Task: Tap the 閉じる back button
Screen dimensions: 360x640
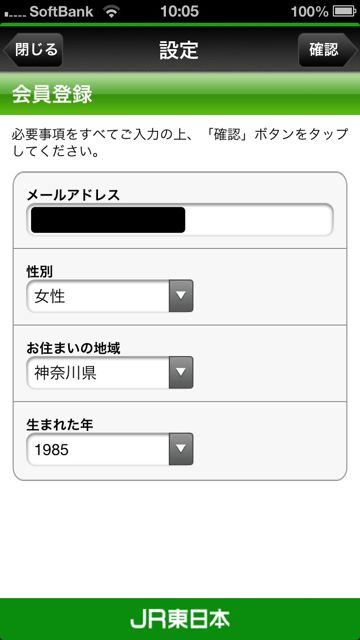Action: (33, 50)
